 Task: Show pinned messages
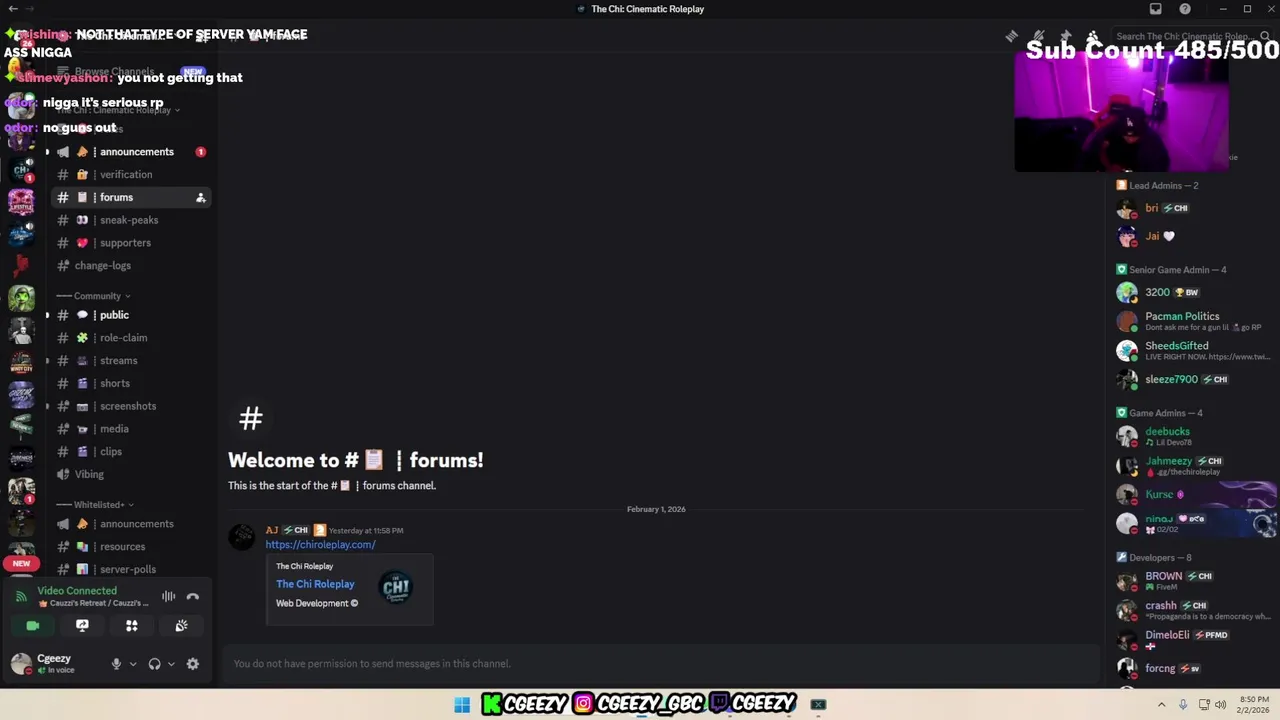pos(1066,37)
